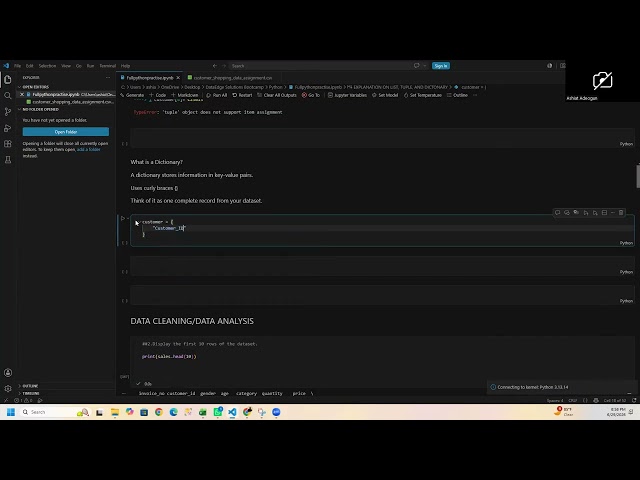Click Restart in notebook toolbar
The width and height of the screenshot is (640, 480).
click(x=242, y=95)
